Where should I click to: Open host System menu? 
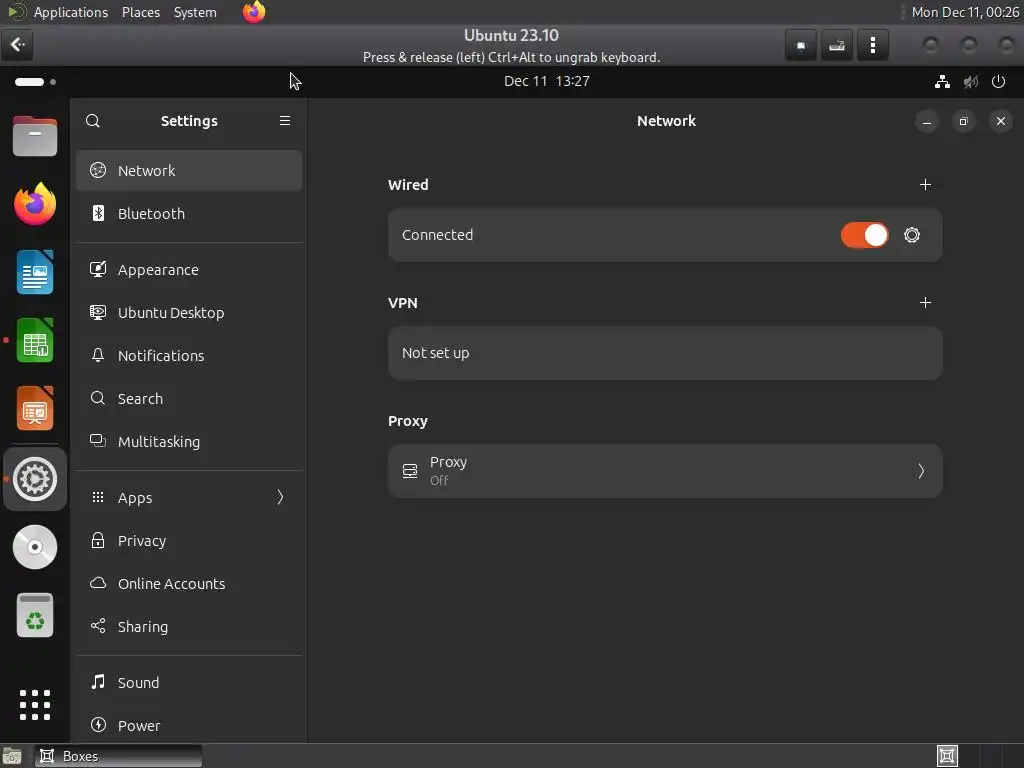(195, 12)
